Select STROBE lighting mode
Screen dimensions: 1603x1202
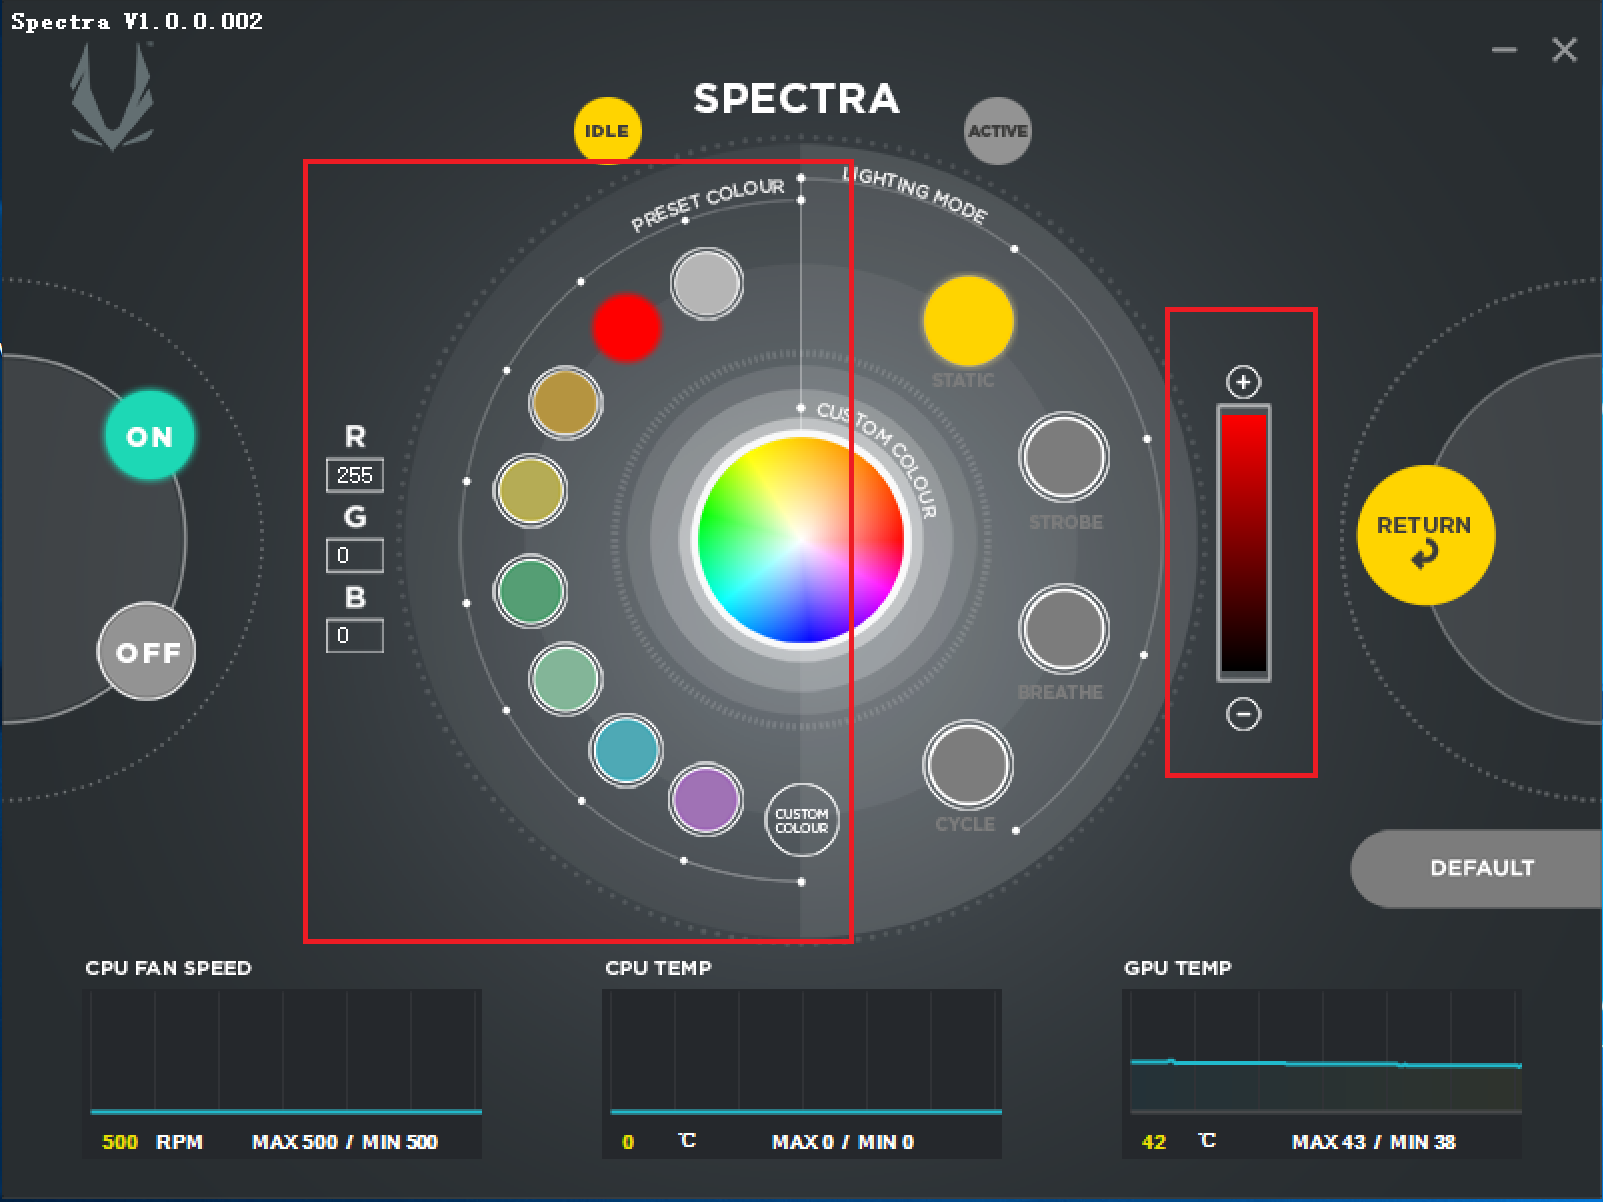click(x=1064, y=458)
